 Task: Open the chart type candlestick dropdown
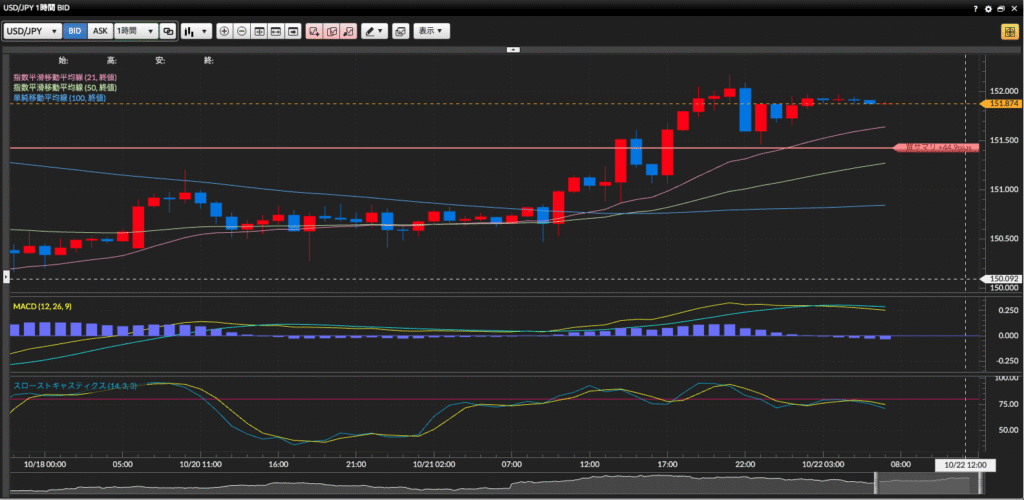195,31
